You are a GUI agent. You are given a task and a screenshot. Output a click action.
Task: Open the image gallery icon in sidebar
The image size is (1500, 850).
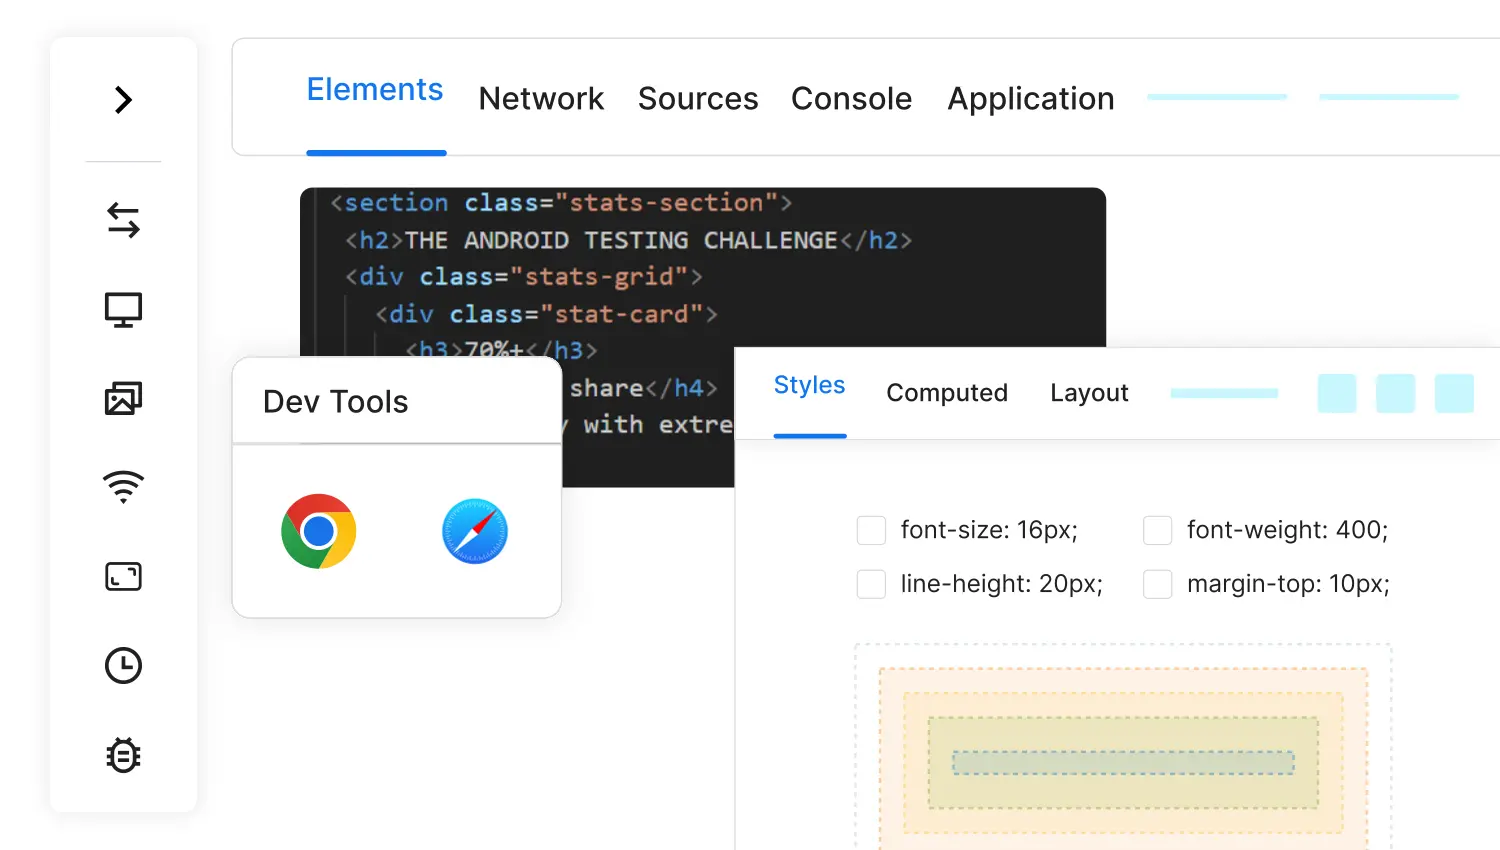click(x=123, y=399)
